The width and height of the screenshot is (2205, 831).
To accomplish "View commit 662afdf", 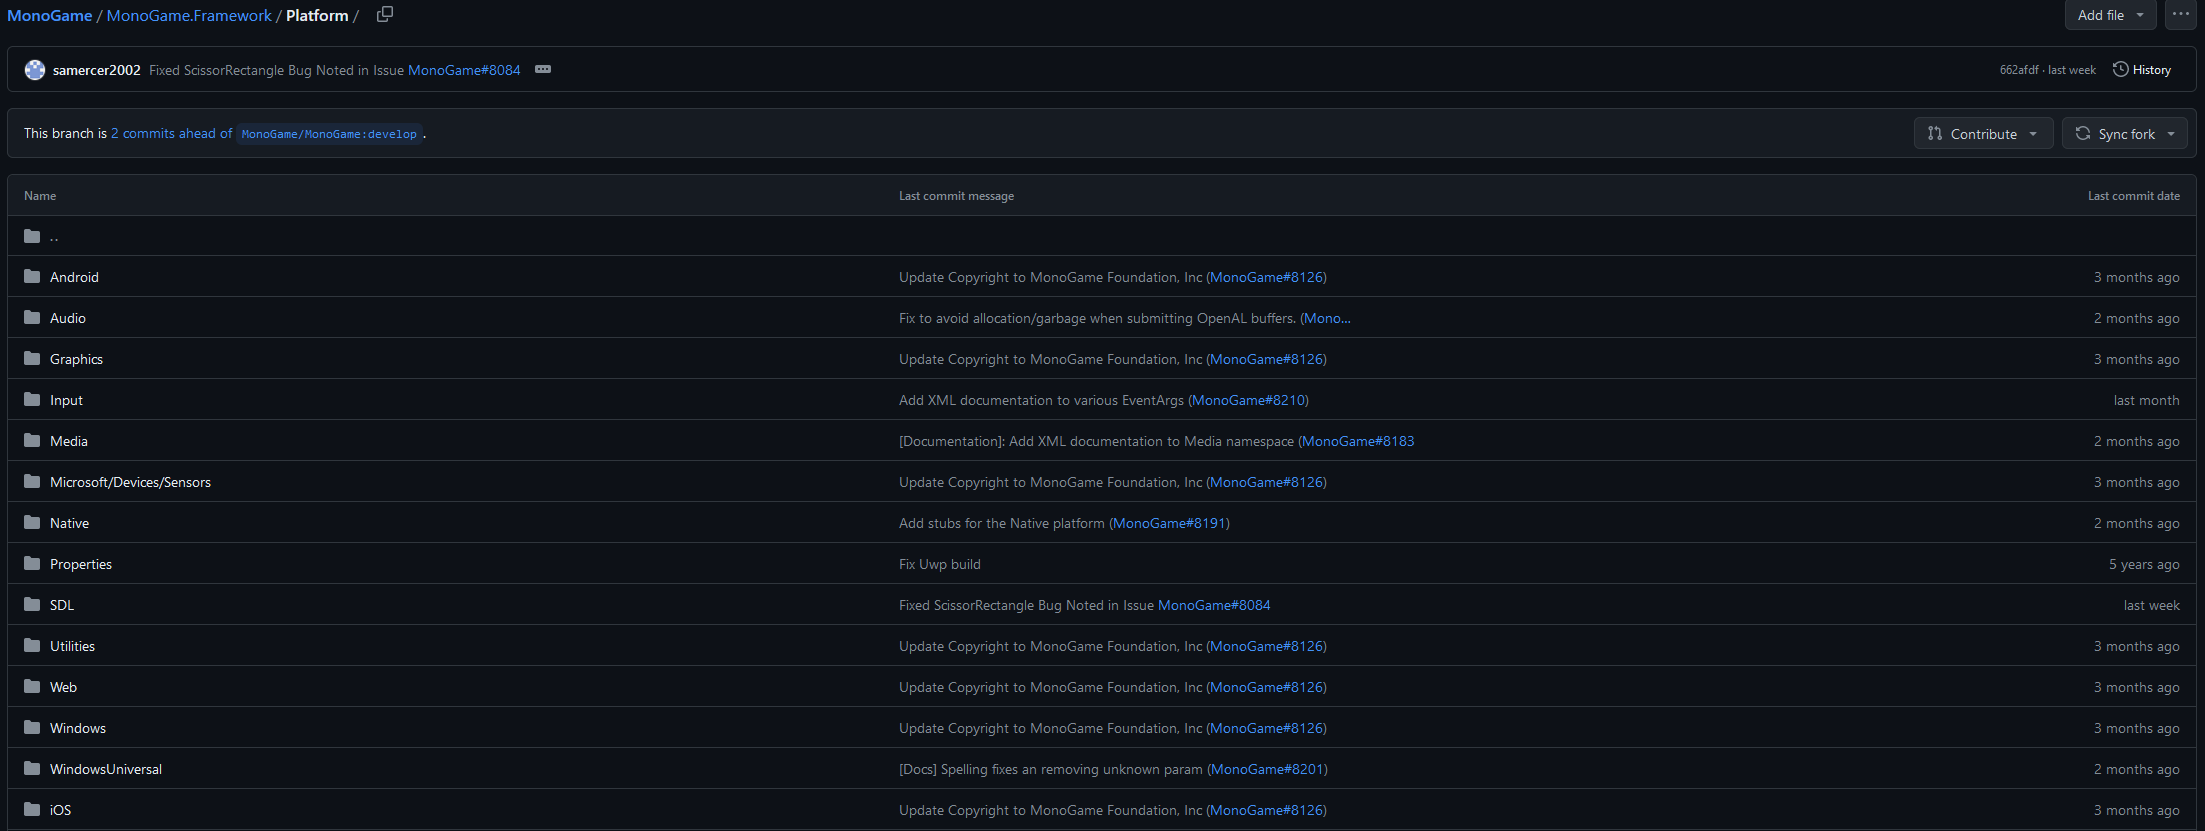I will pyautogui.click(x=2019, y=70).
